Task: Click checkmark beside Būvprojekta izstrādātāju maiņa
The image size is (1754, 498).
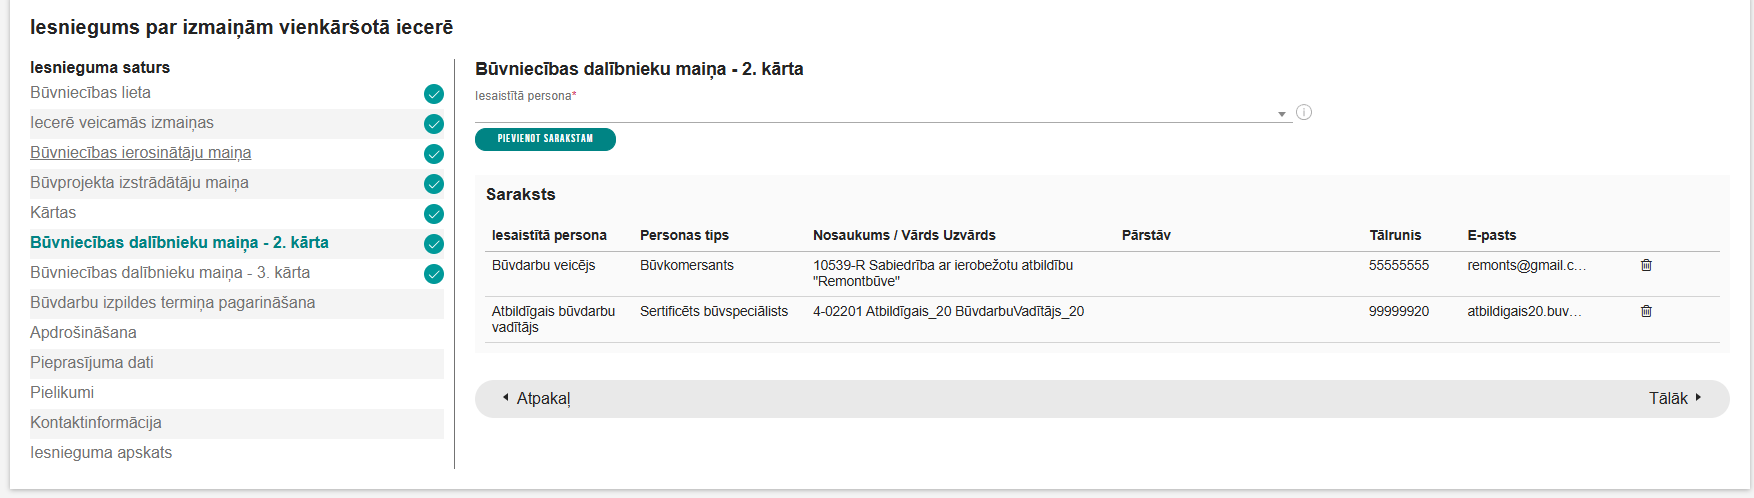Action: pos(434,184)
